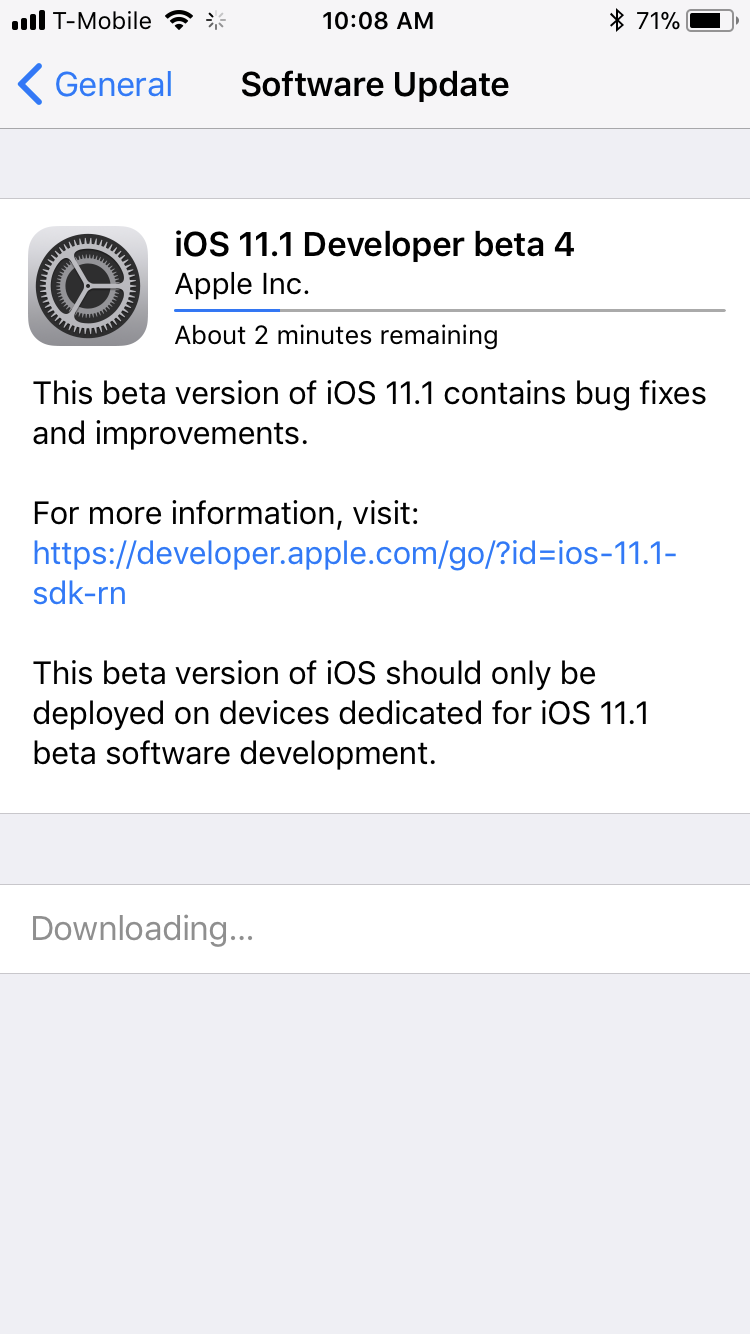Tap the Settings gear app icon
The width and height of the screenshot is (750, 1334).
point(88,286)
